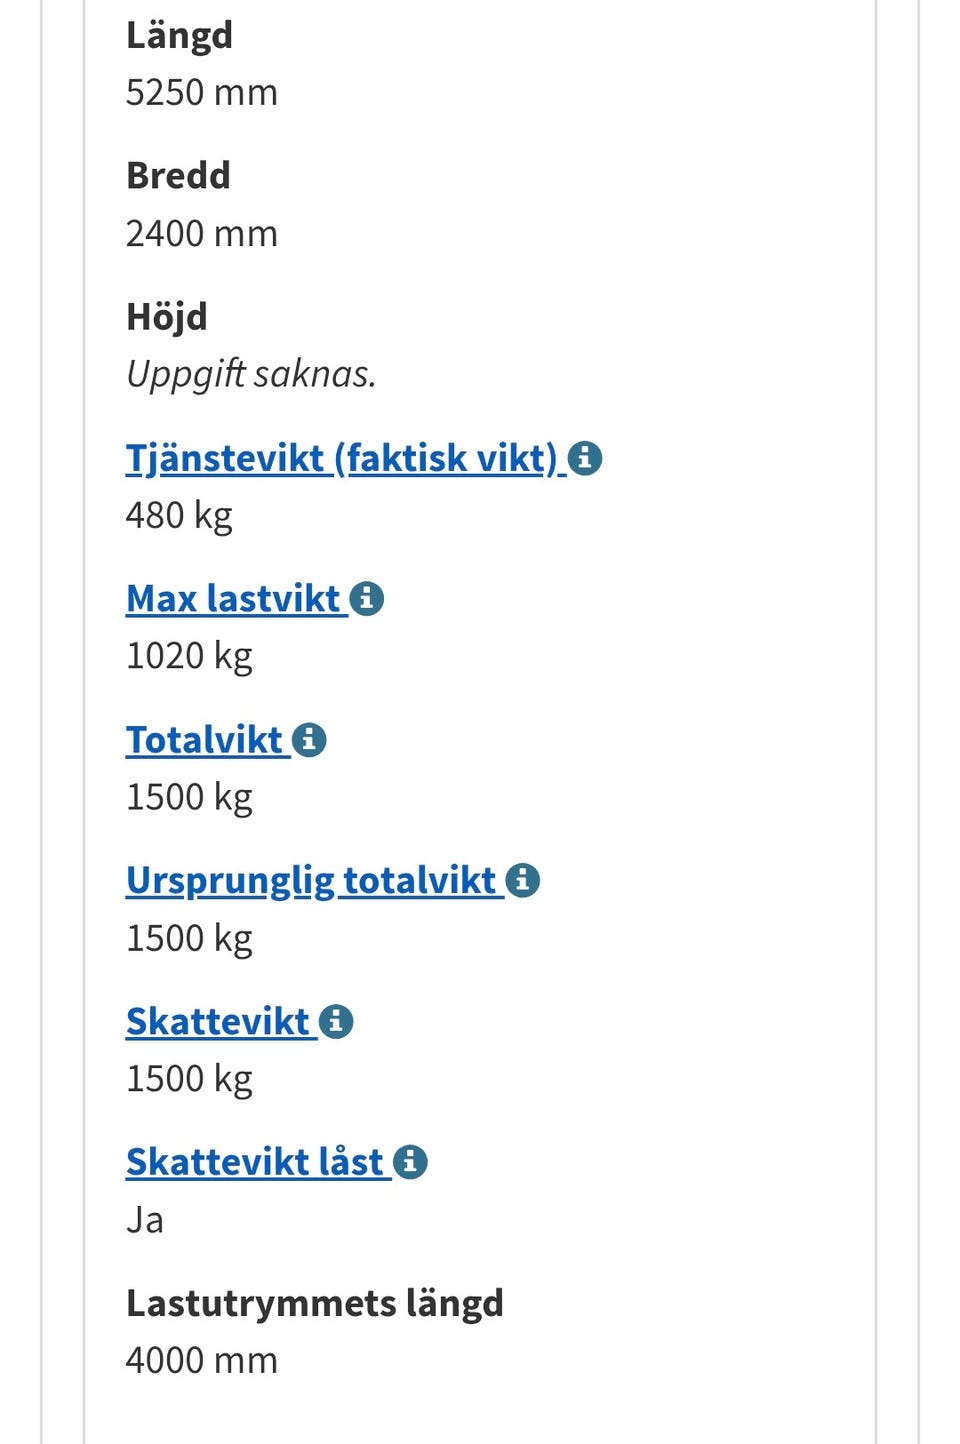The width and height of the screenshot is (960, 1444).
Task: Click the 1020 kg value
Action: point(189,656)
